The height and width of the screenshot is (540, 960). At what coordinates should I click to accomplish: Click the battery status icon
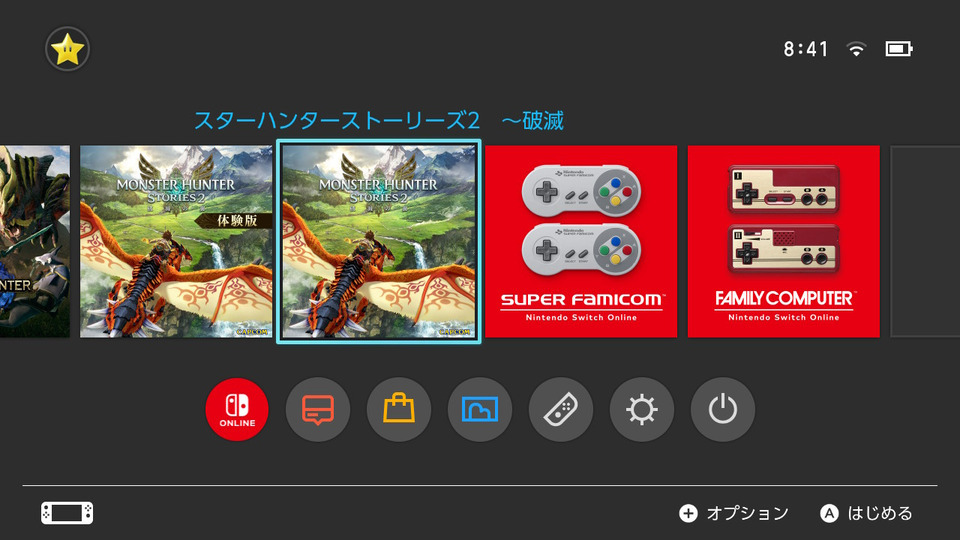pos(899,49)
